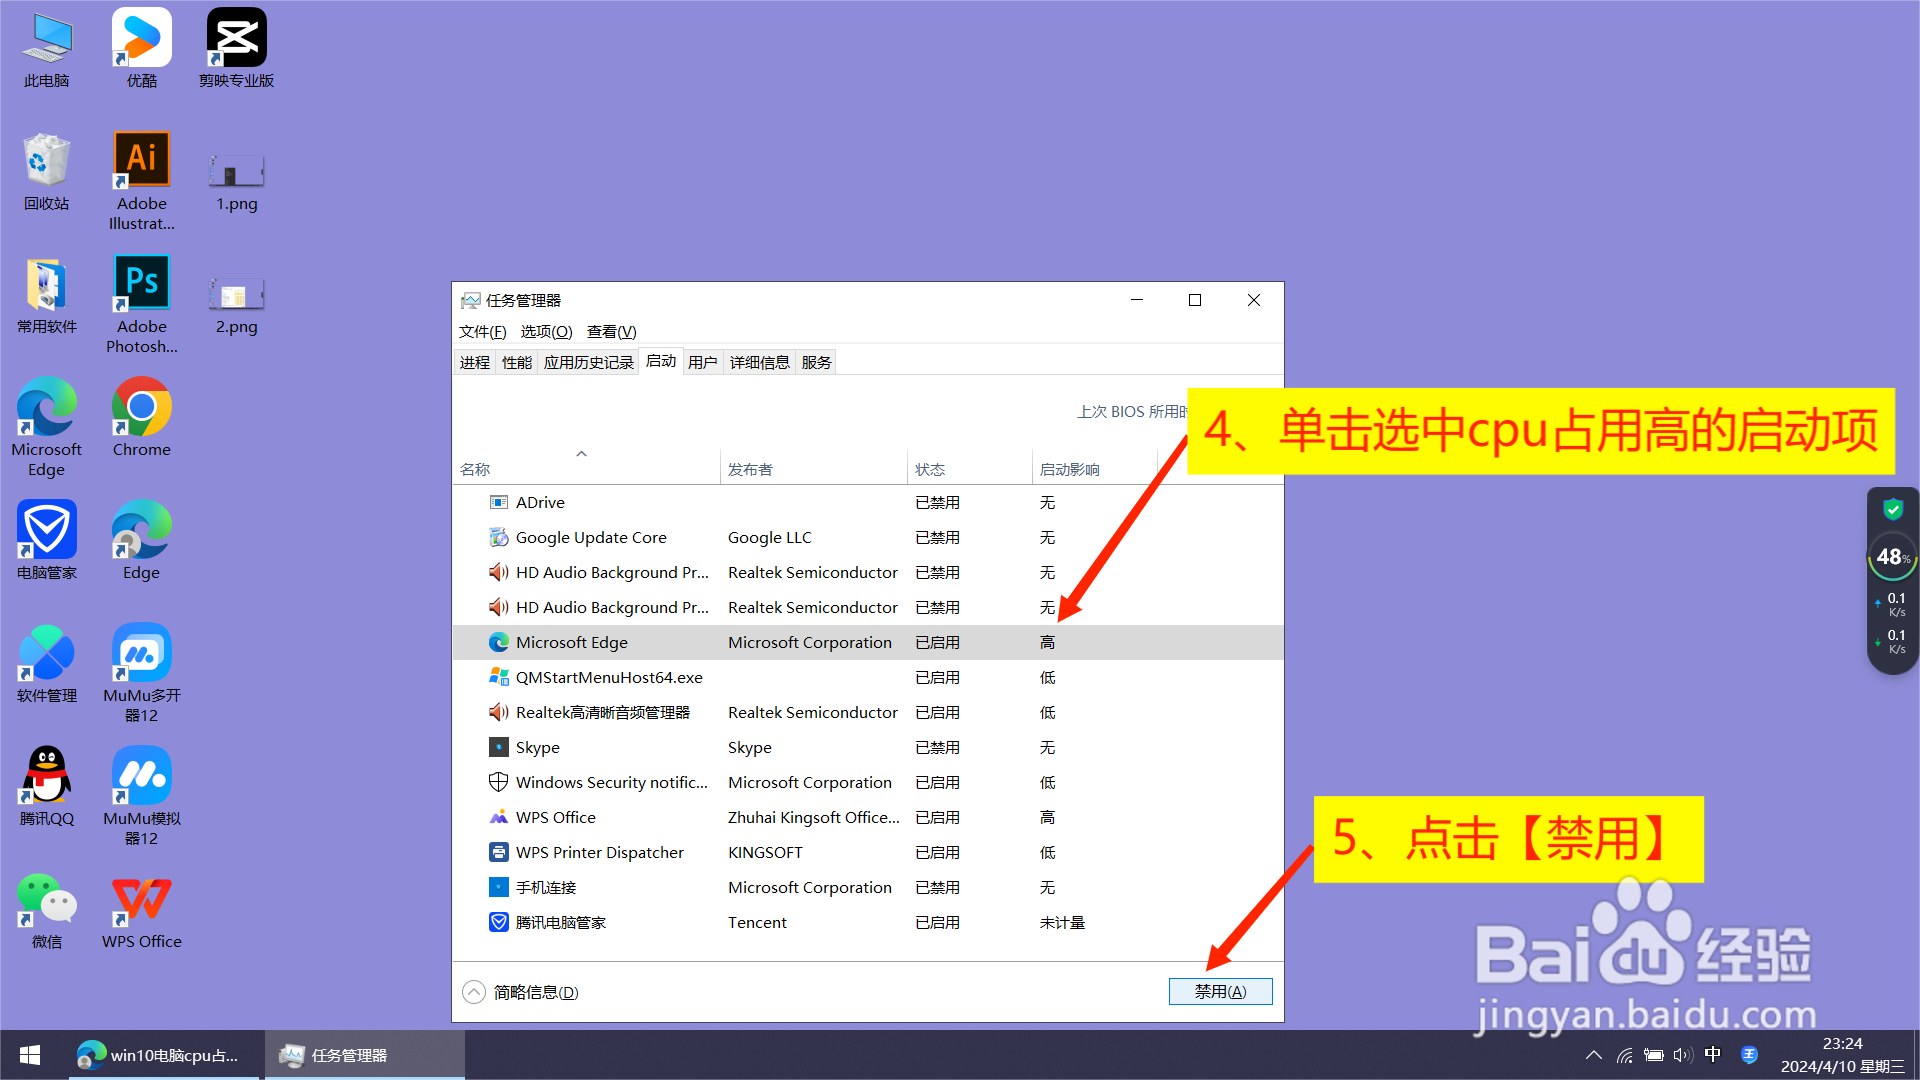Image resolution: width=1920 pixels, height=1080 pixels.
Task: Open the 查看(V) menu
Action: [x=611, y=332]
